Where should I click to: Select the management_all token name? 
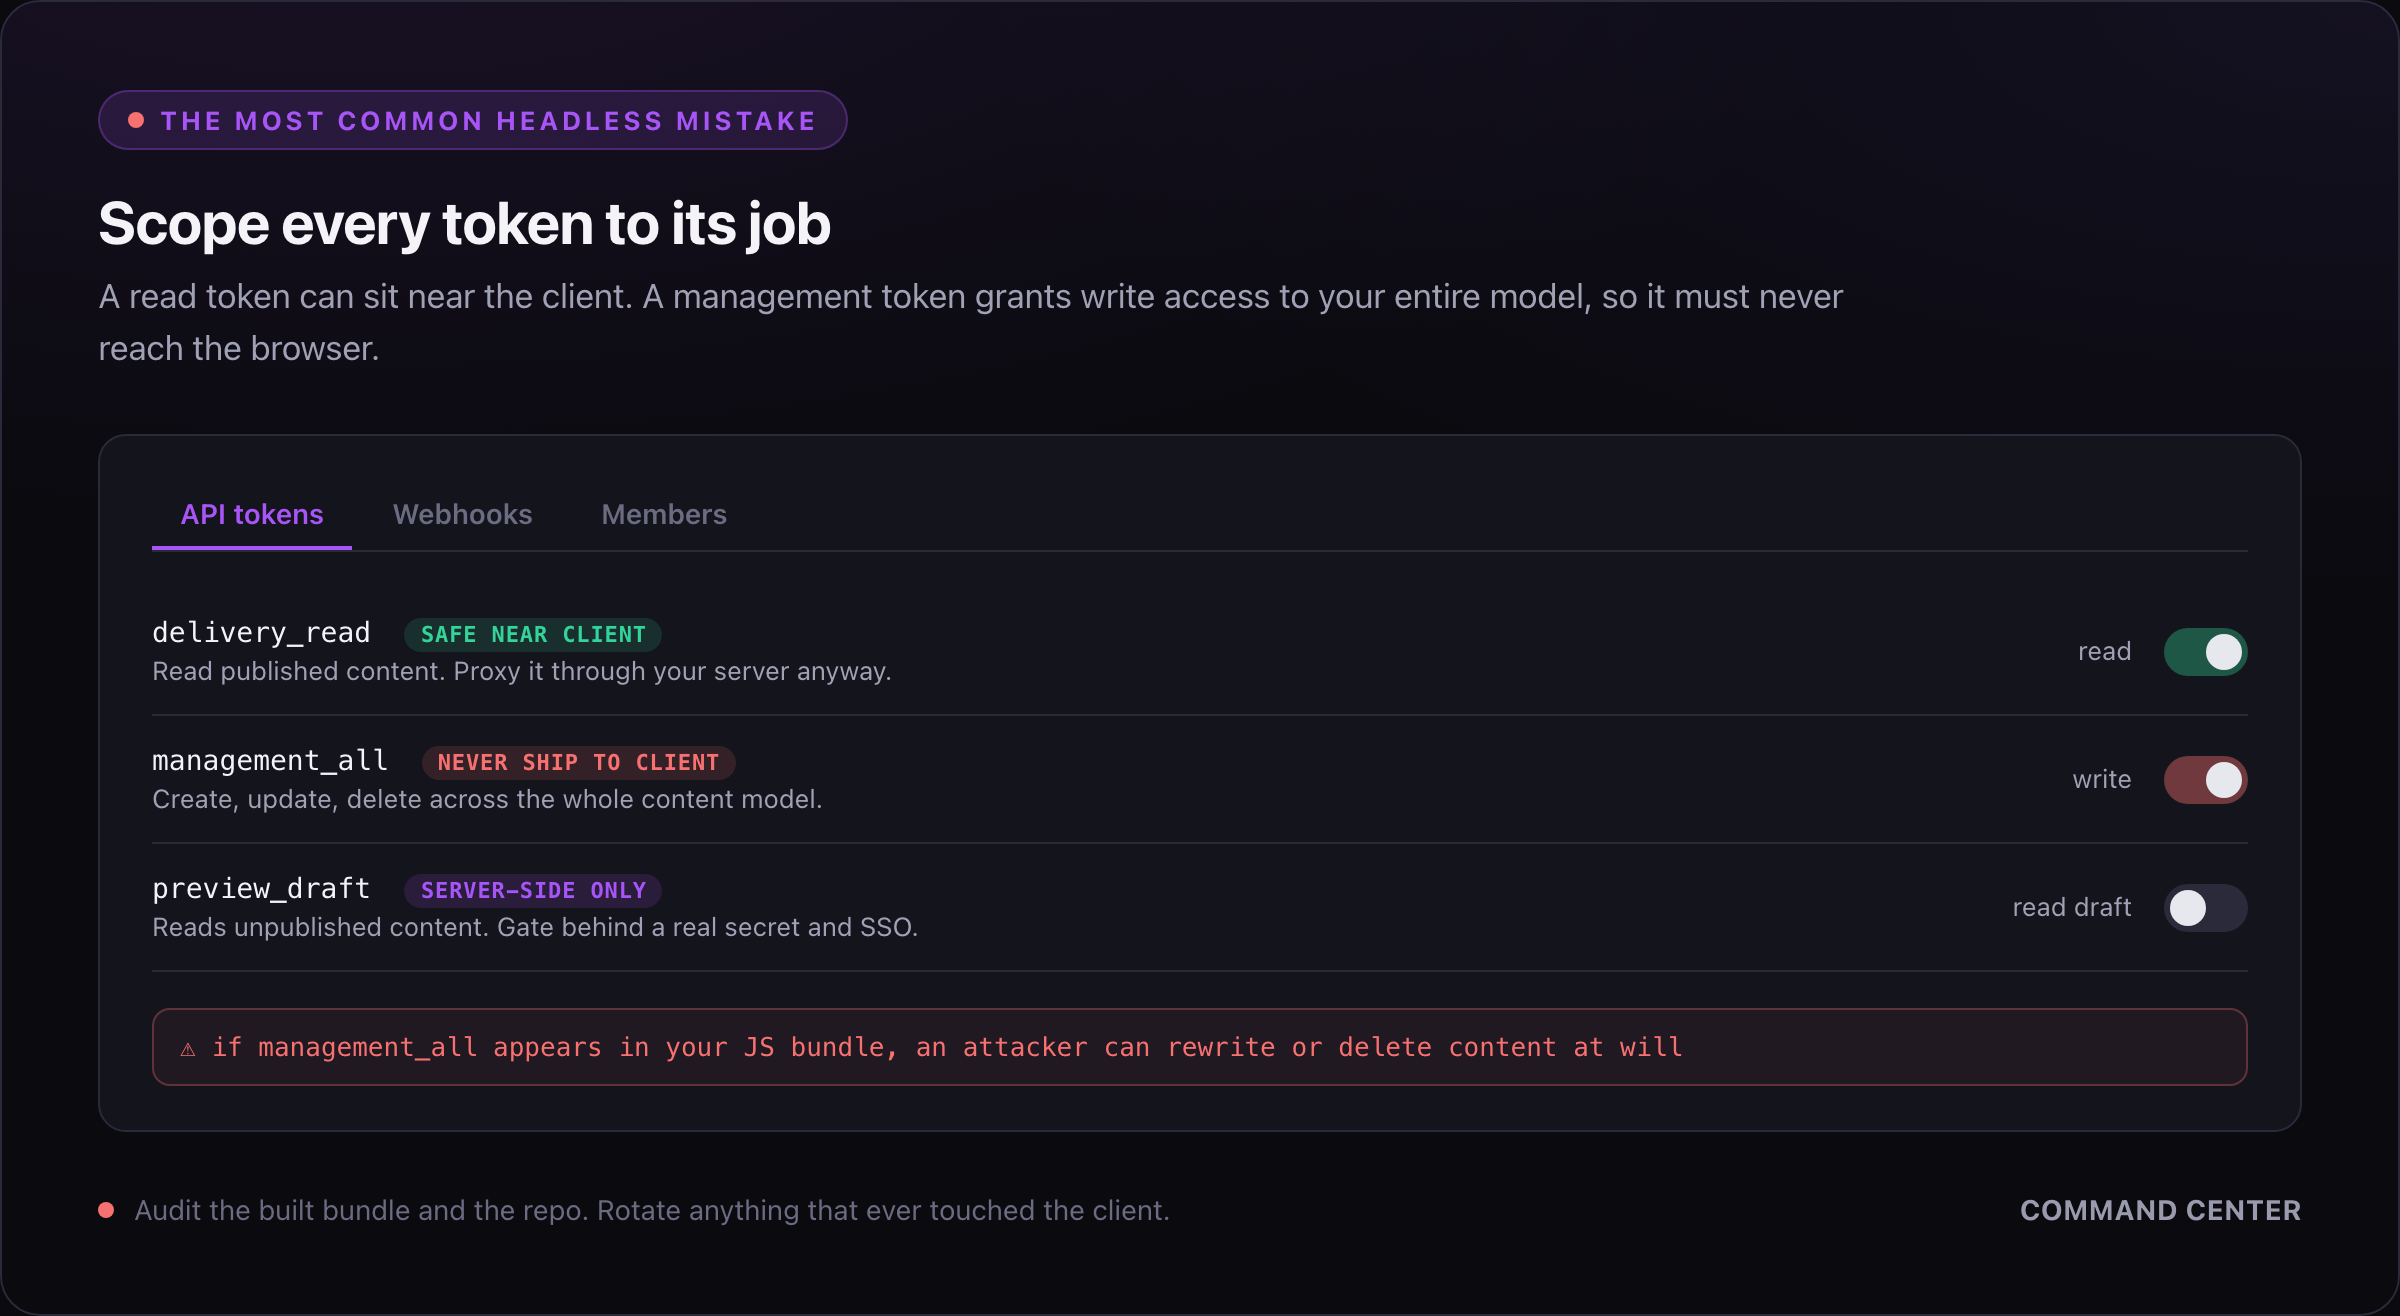point(270,761)
